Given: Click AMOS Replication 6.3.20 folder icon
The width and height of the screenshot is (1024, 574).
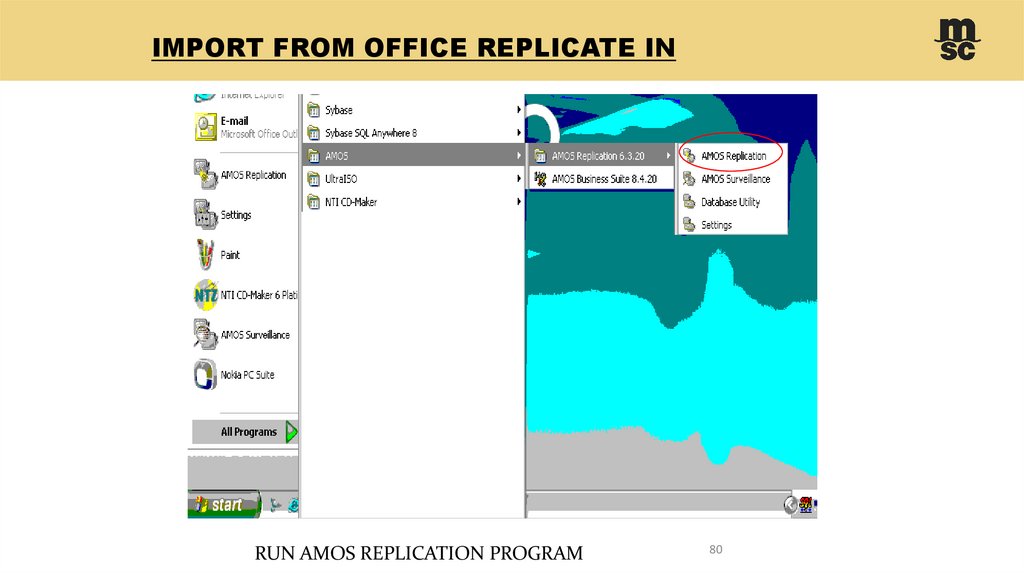Looking at the screenshot, I should 540,155.
